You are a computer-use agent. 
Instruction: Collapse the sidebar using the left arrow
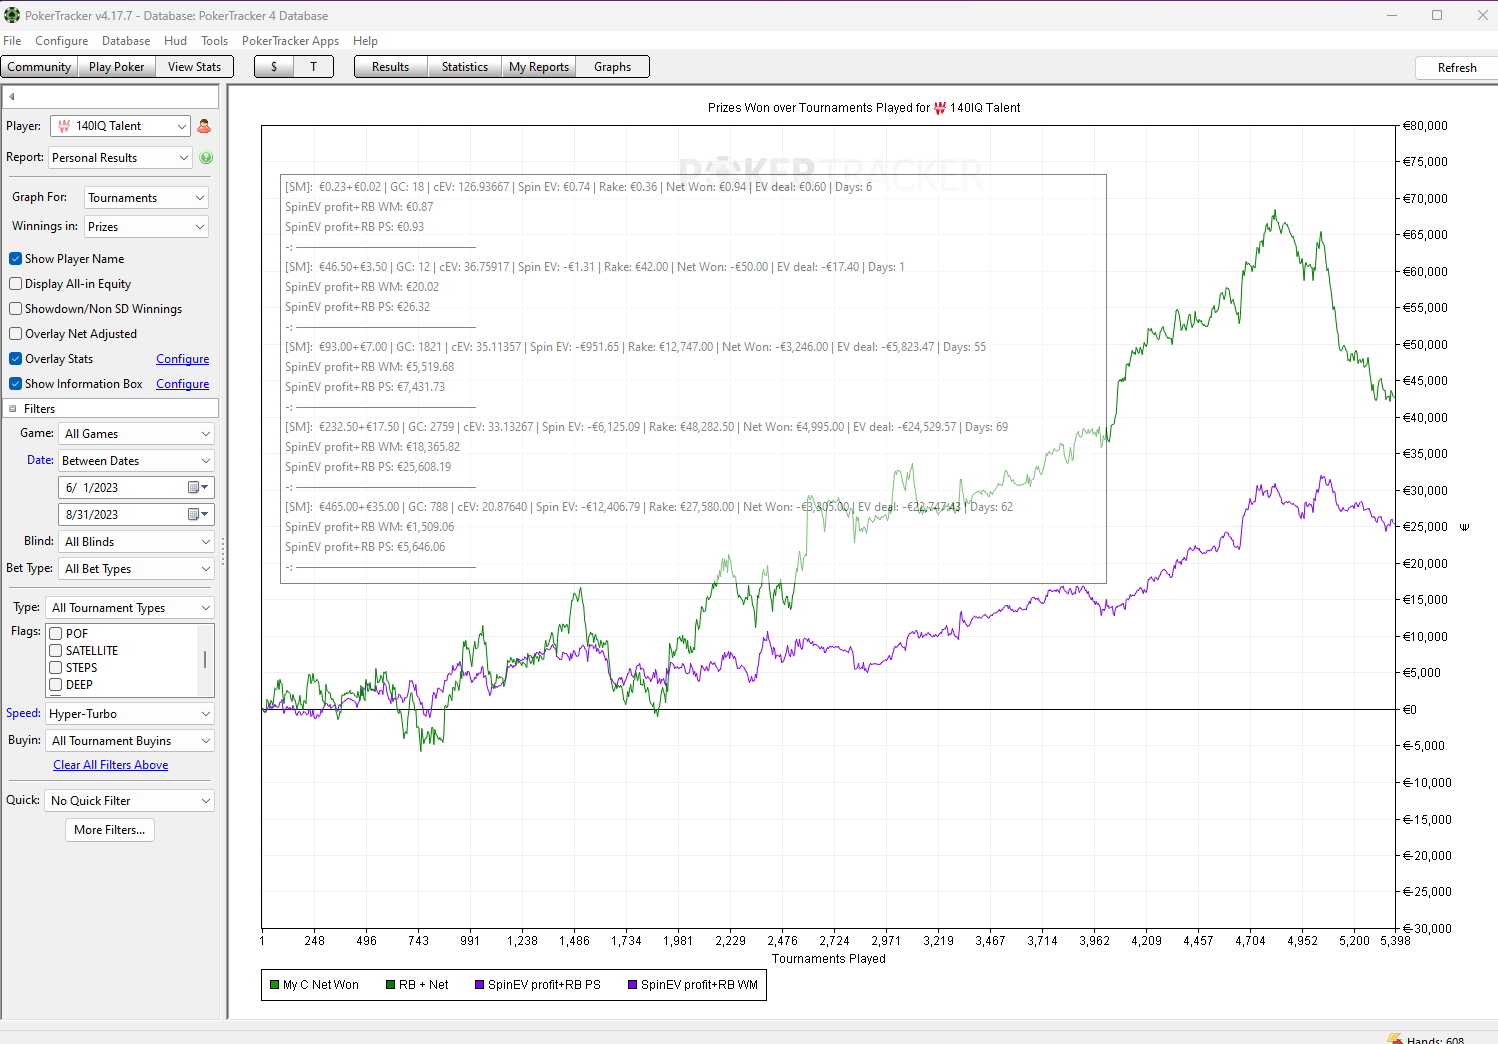click(x=12, y=97)
